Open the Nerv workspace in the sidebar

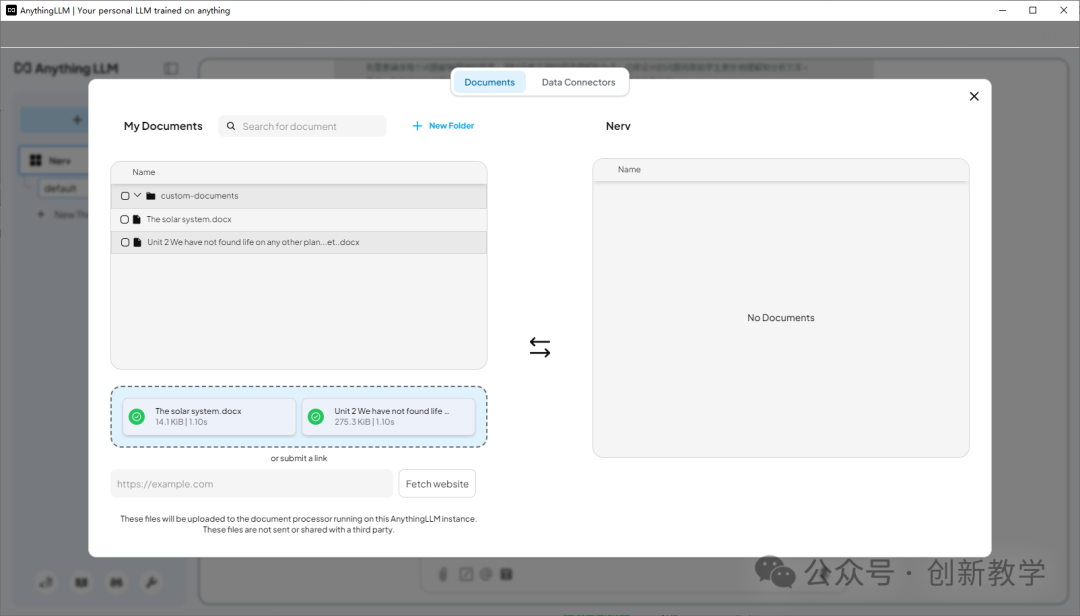tap(54, 161)
